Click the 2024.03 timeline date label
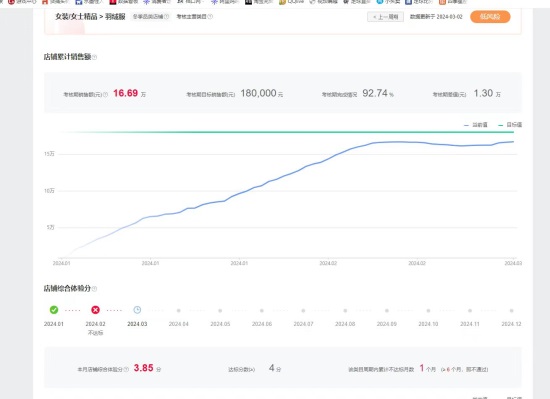This screenshot has height=399, width=550. click(x=137, y=324)
